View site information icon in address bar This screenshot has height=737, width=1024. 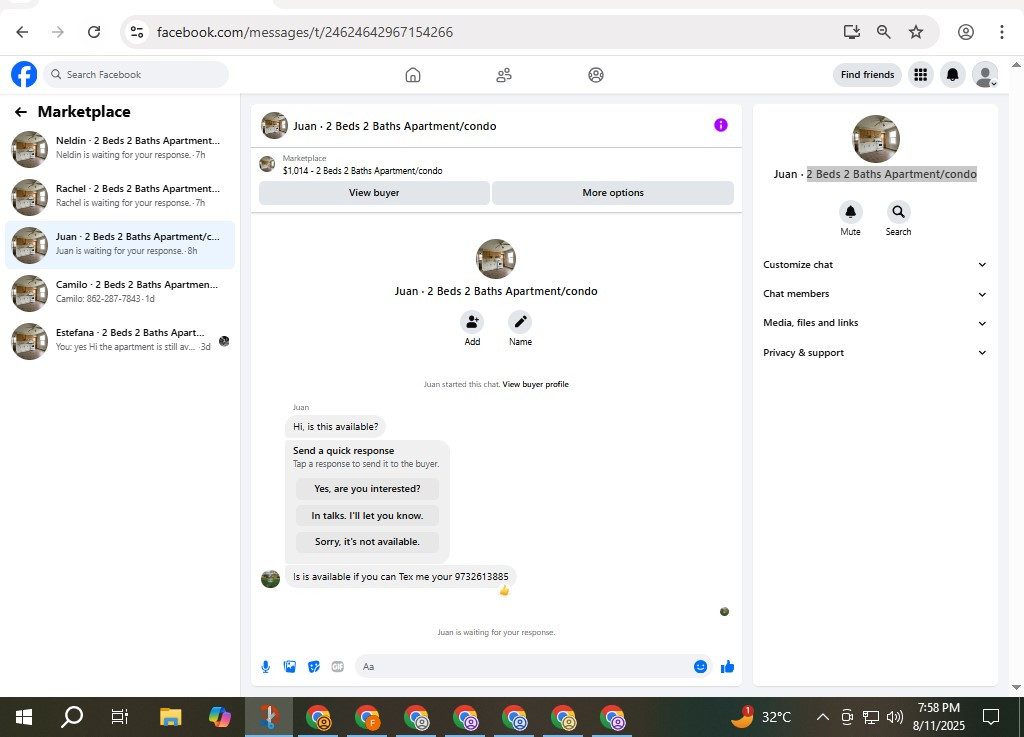coord(136,32)
